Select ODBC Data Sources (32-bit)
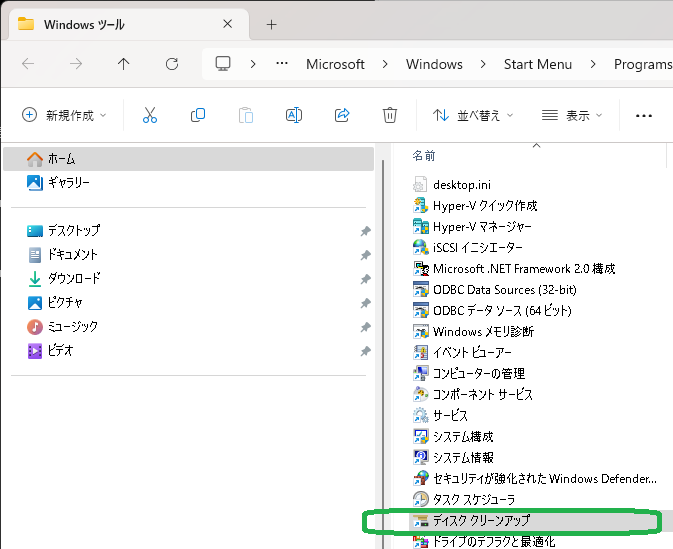673x549 pixels. [x=494, y=290]
